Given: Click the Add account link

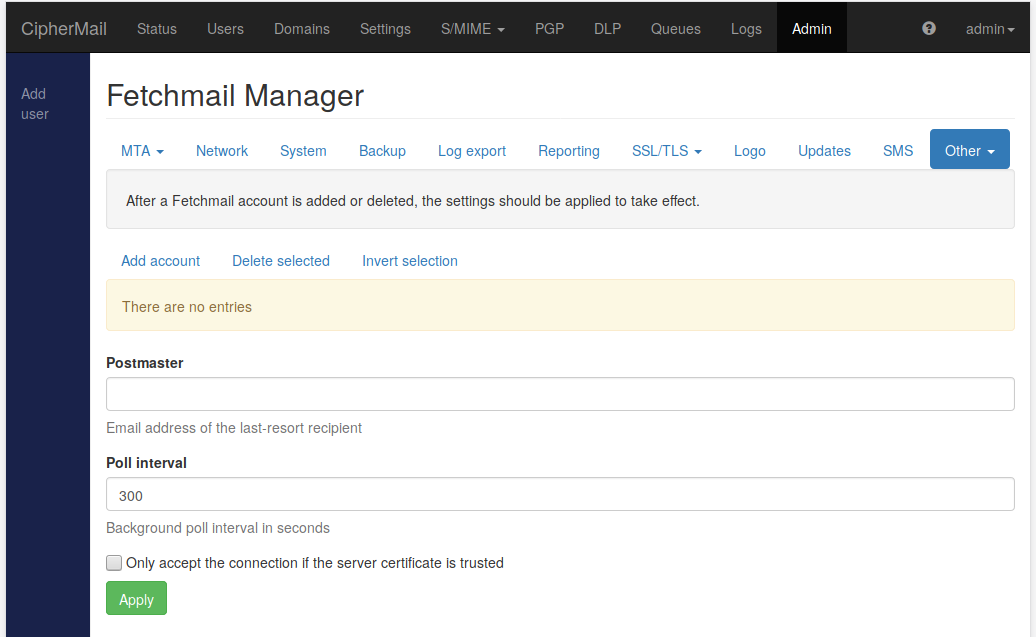Looking at the screenshot, I should tap(161, 261).
